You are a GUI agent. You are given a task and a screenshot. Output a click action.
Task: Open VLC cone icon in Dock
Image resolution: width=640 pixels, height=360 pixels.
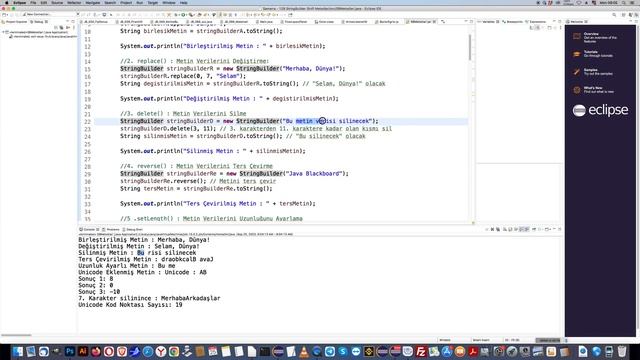304,351
